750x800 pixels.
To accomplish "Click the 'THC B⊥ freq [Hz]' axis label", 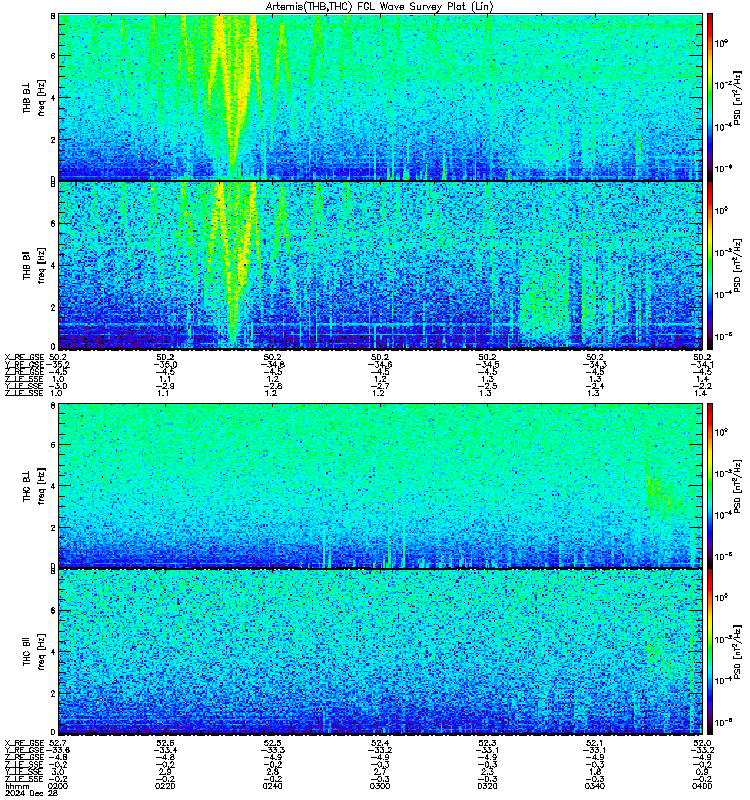I will pos(34,486).
